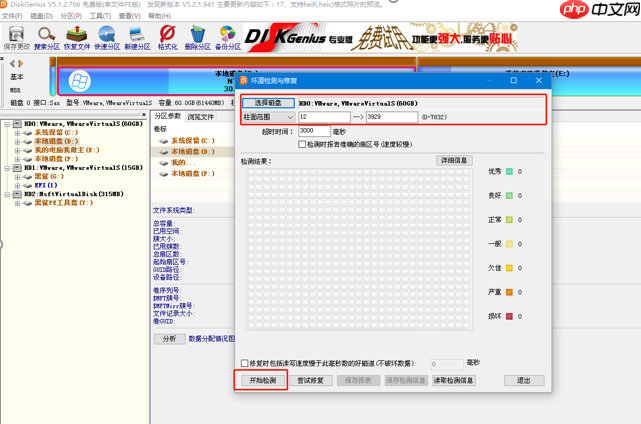Expand the 本地磁盘(F:) tree node
Screen dimensions: 641x424
point(17,159)
